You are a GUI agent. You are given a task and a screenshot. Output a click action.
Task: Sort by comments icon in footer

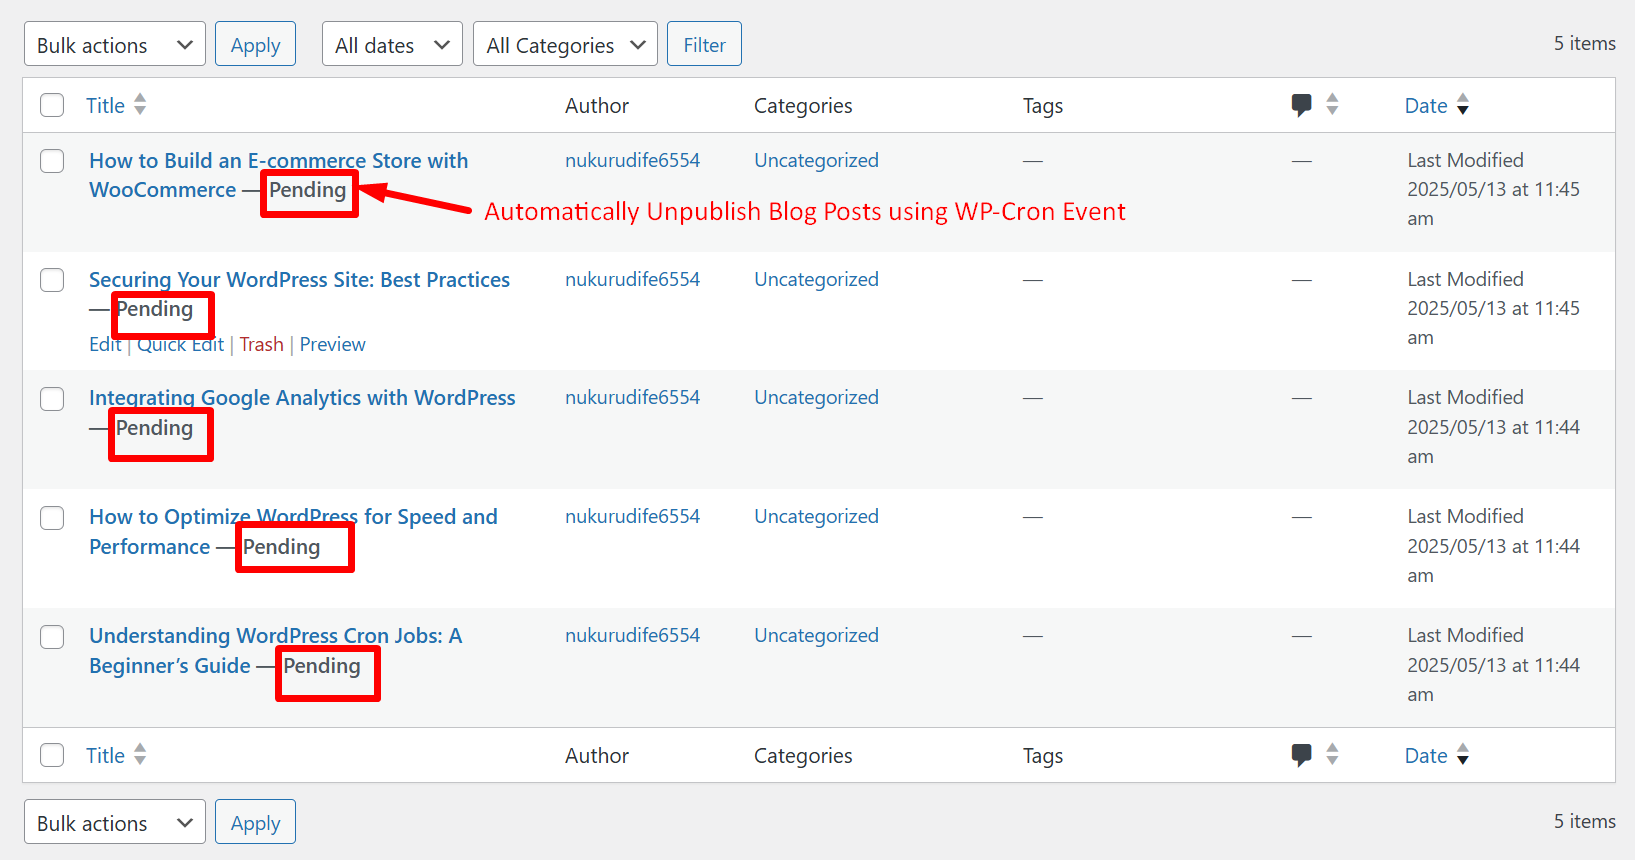click(x=1301, y=755)
